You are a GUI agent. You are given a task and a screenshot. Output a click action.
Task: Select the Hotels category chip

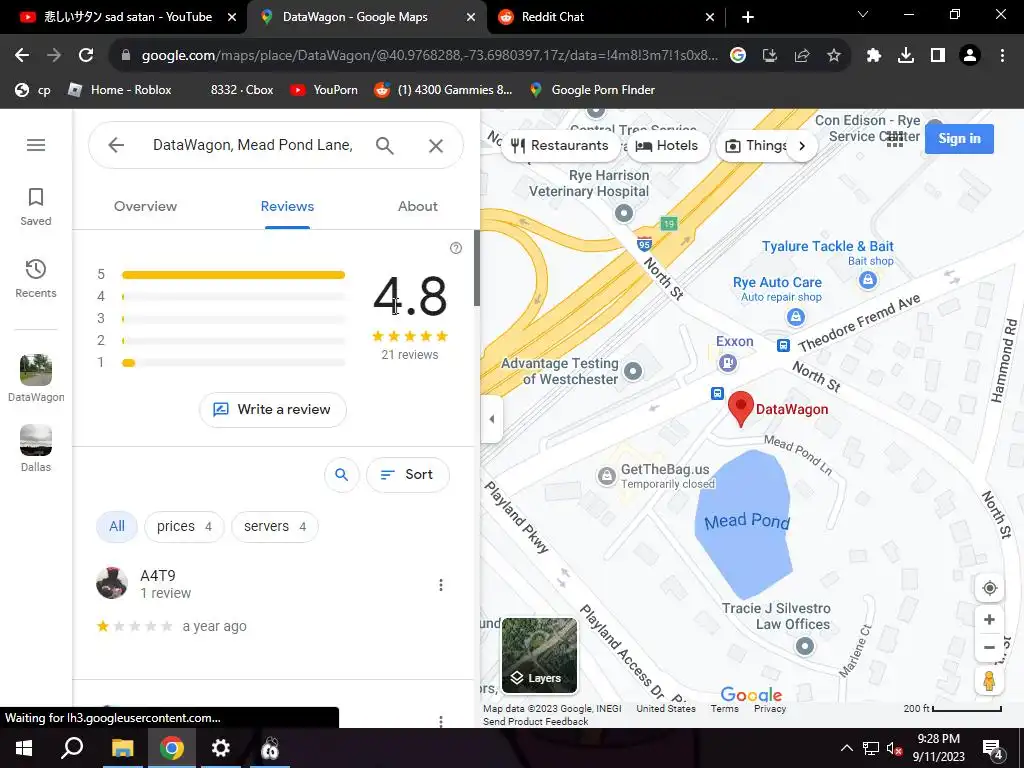667,146
